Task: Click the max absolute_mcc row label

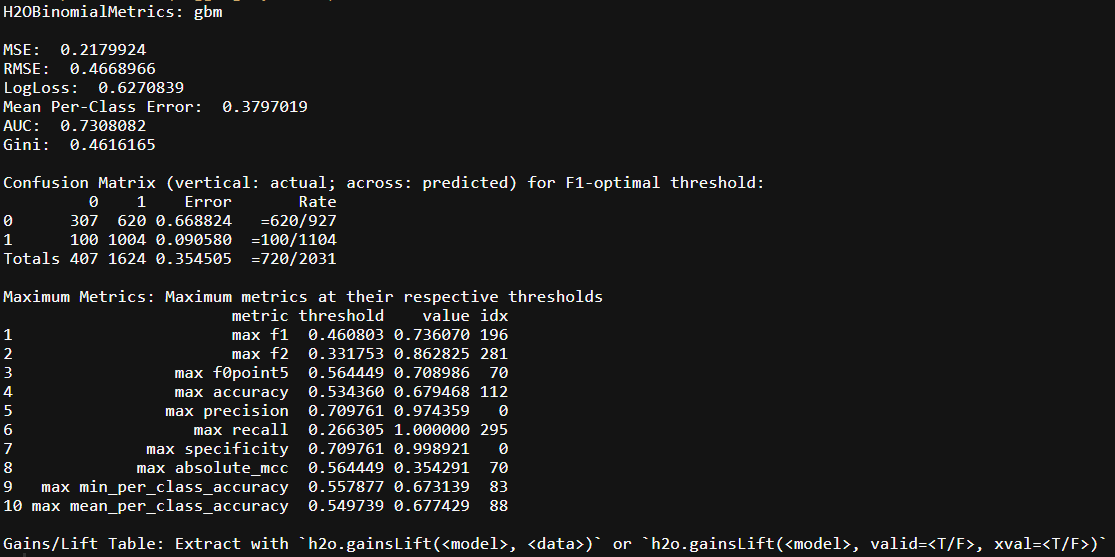Action: pos(213,467)
